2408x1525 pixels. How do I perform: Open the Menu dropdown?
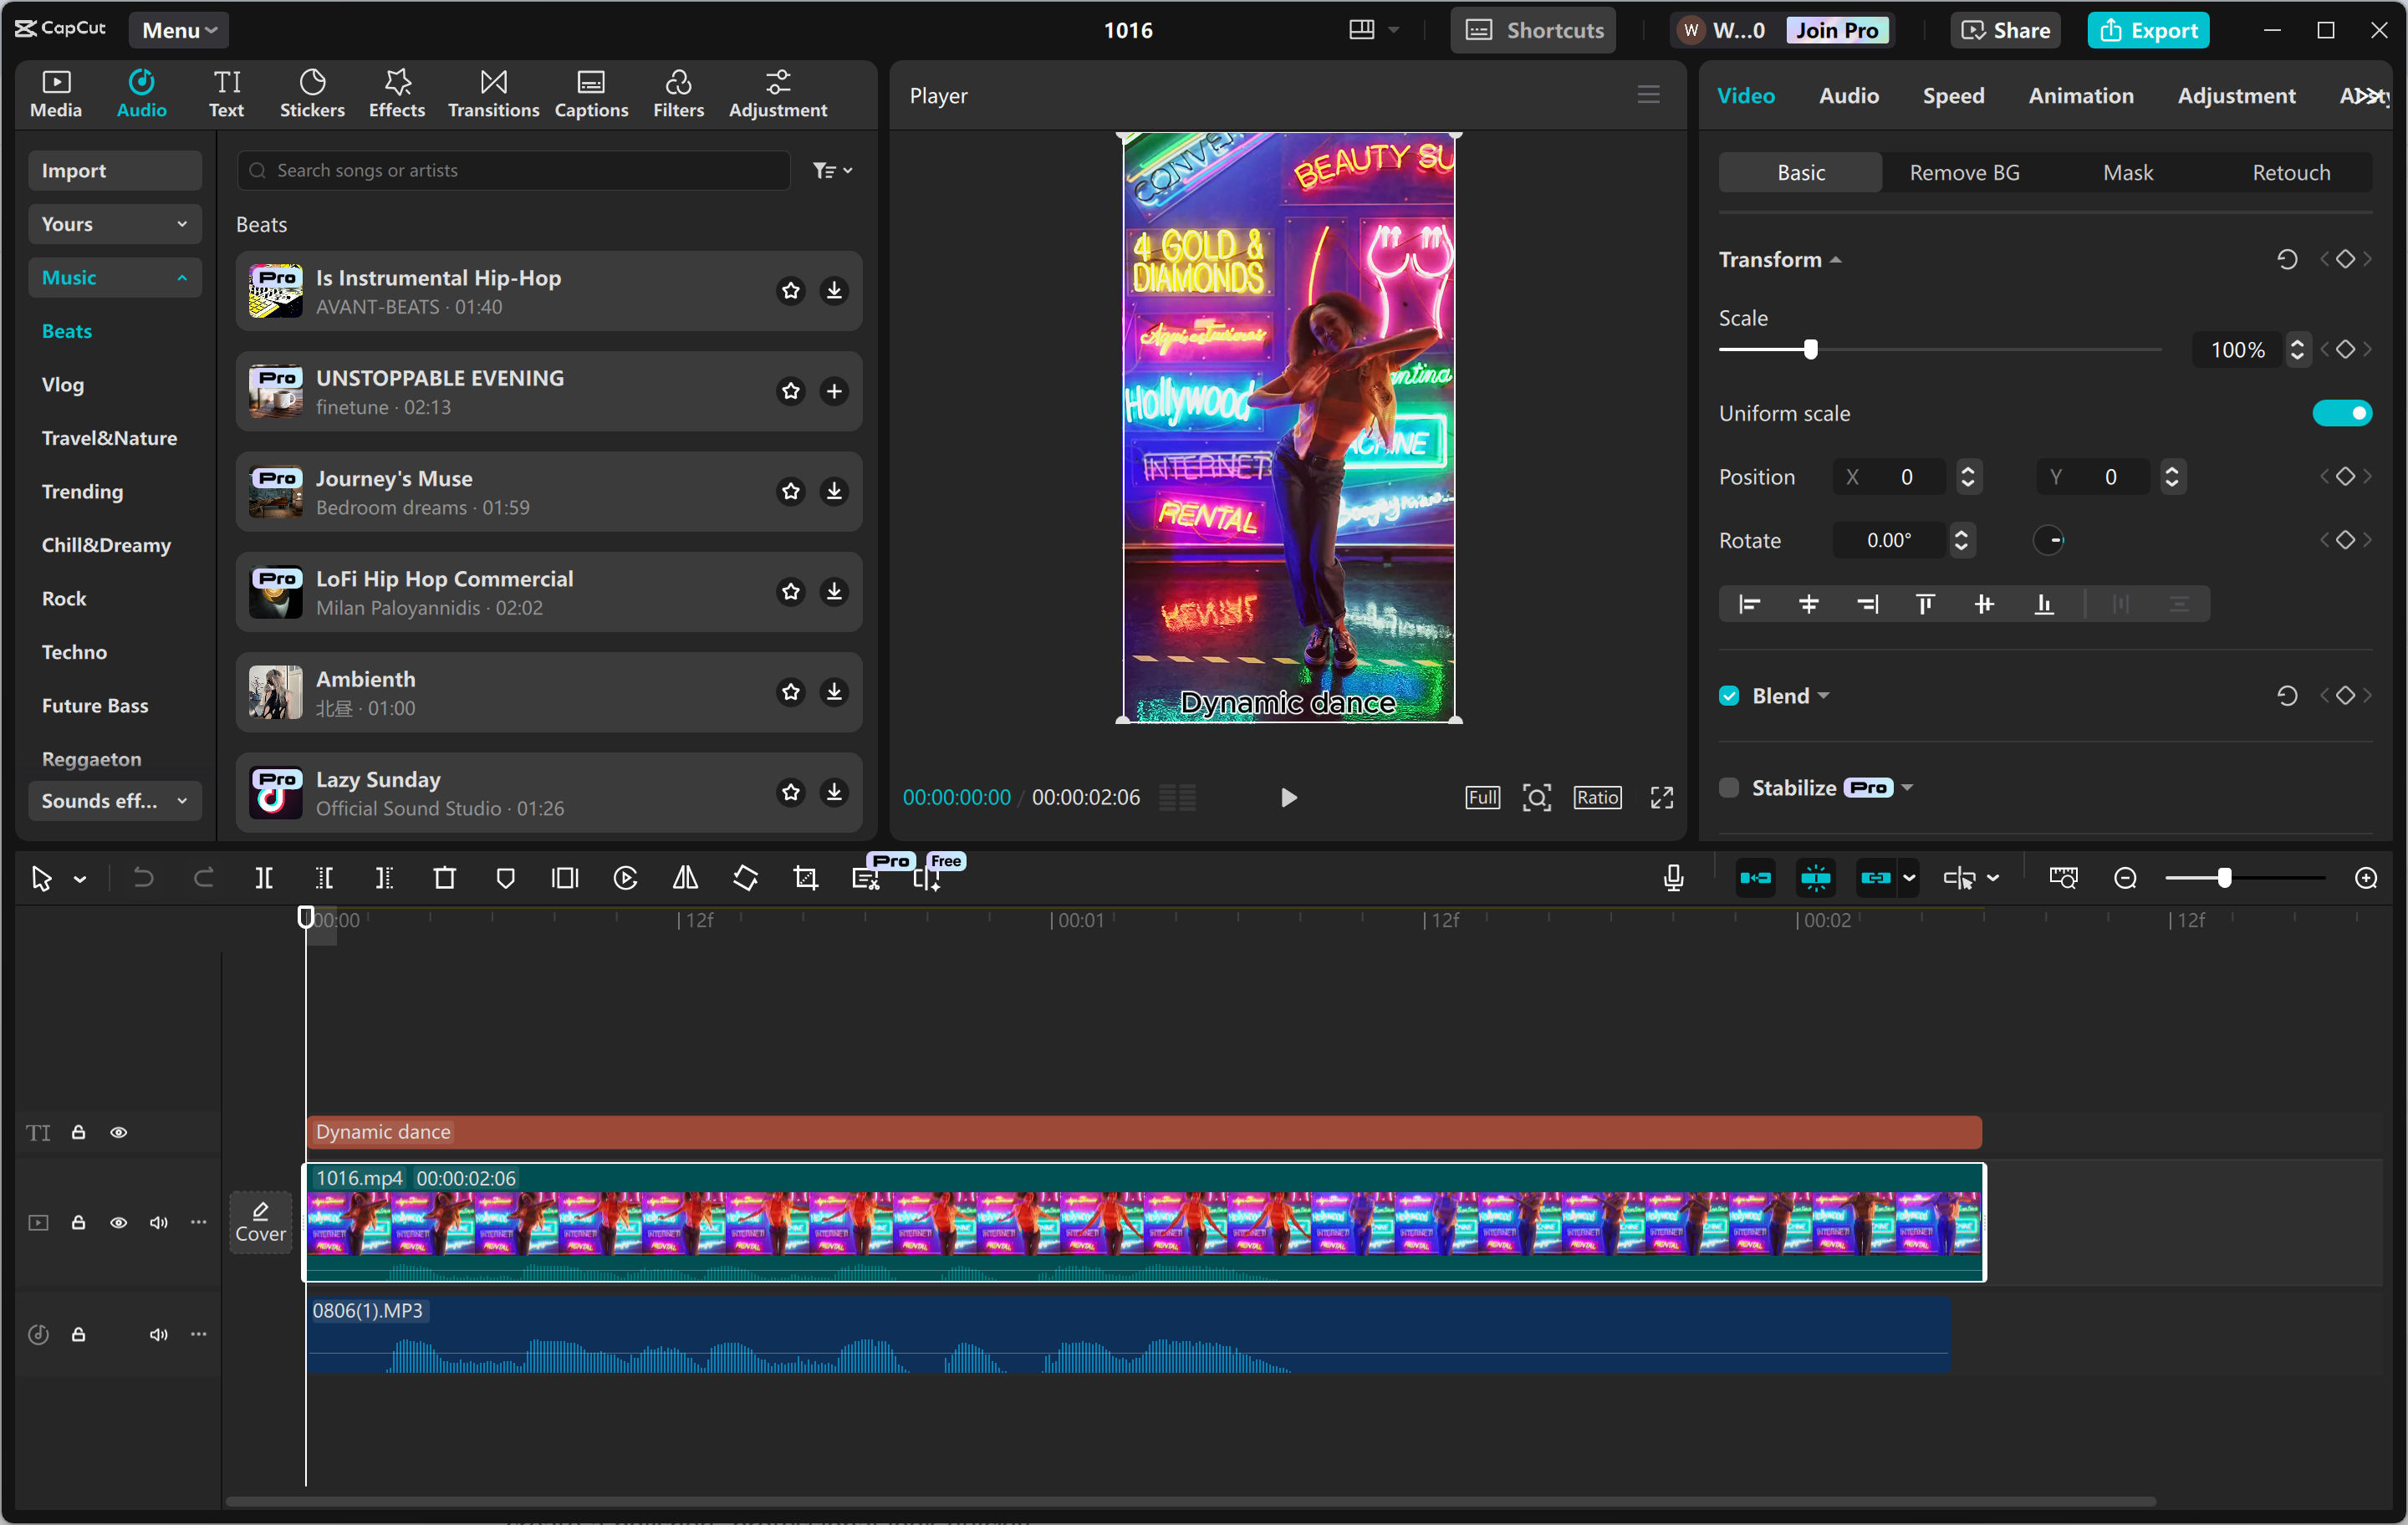(x=178, y=29)
